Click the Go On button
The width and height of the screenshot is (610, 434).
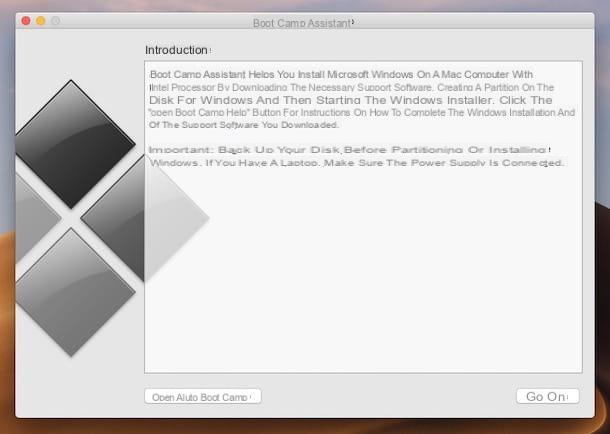(547, 396)
